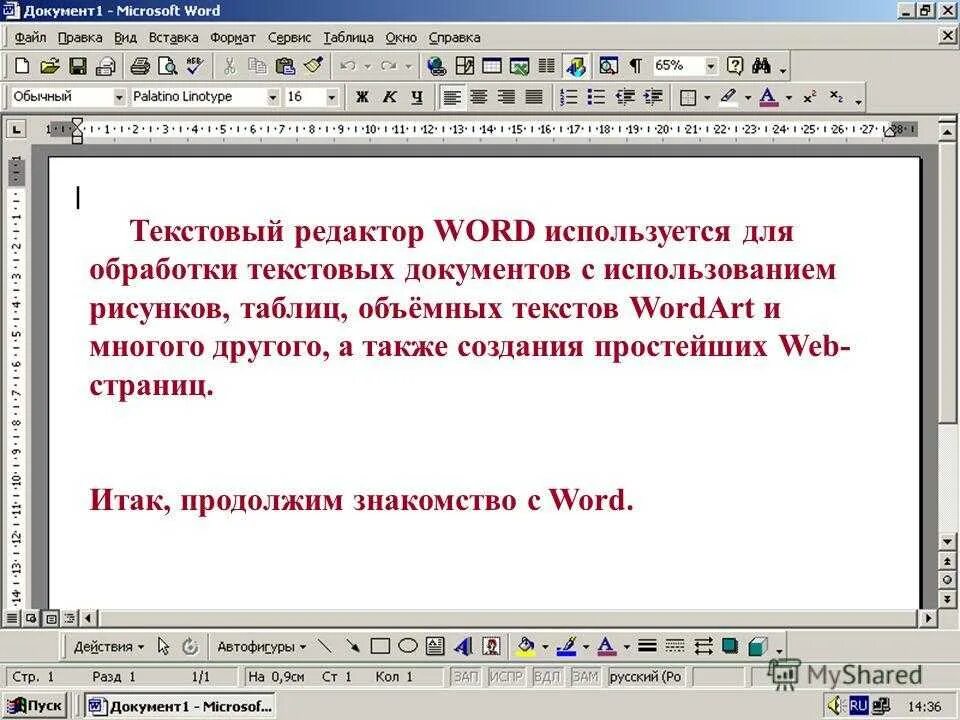Open a file with the folder icon
Image resolution: width=960 pixels, height=720 pixels.
coord(50,66)
